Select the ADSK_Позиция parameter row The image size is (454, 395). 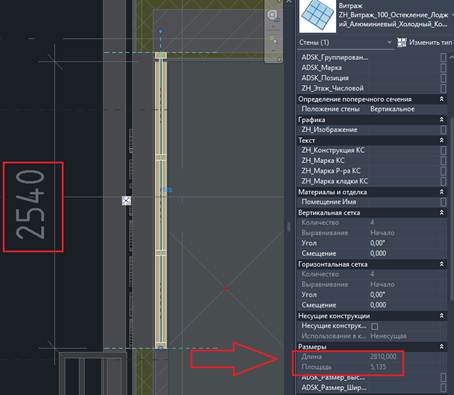tap(372, 78)
